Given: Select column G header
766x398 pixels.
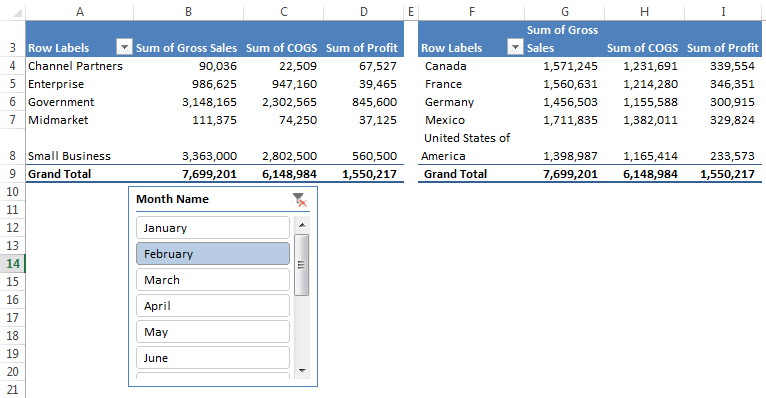Looking at the screenshot, I should point(564,12).
